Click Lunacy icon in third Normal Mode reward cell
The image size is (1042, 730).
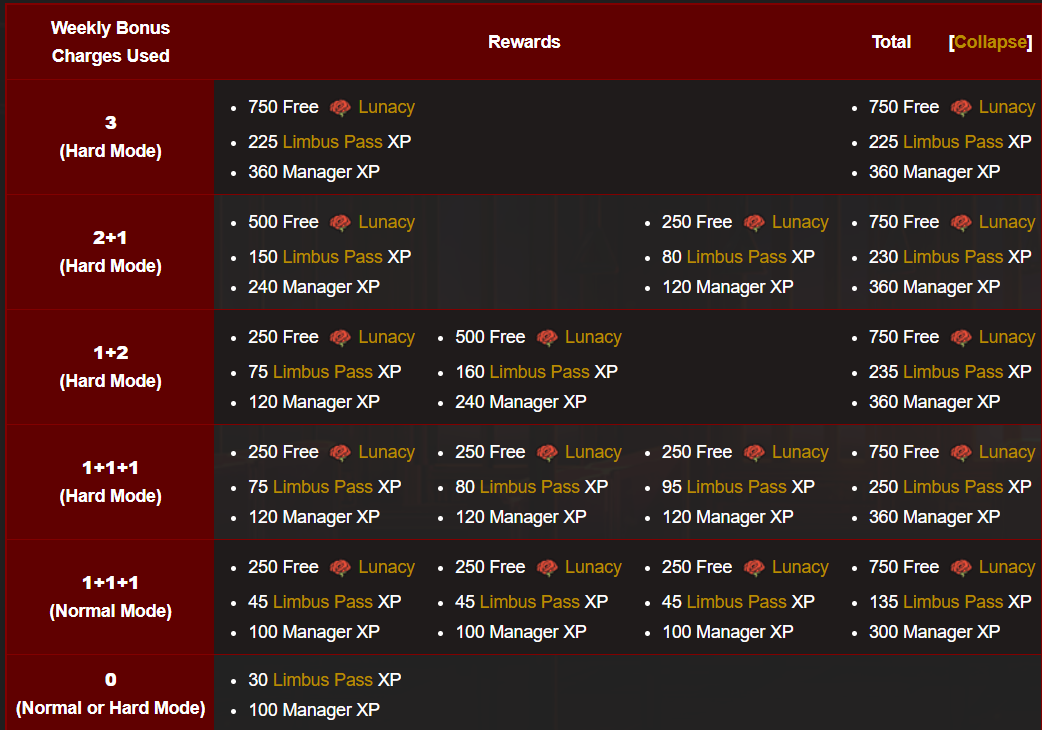click(754, 567)
